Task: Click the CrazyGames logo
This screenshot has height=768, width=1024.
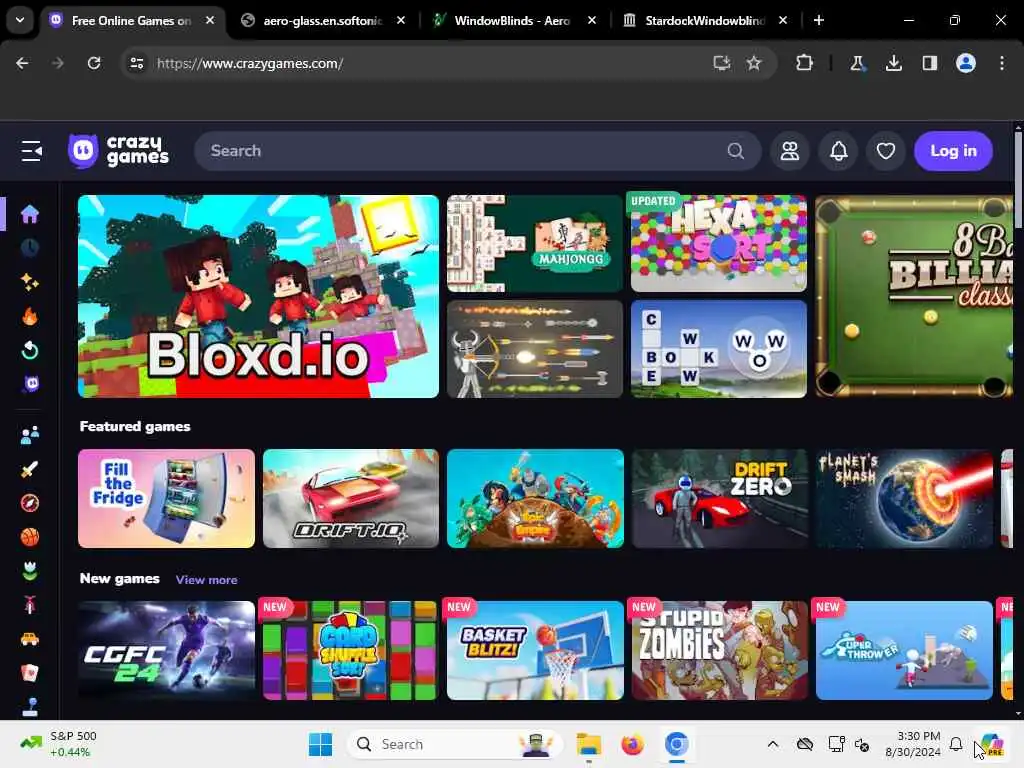Action: (x=118, y=151)
